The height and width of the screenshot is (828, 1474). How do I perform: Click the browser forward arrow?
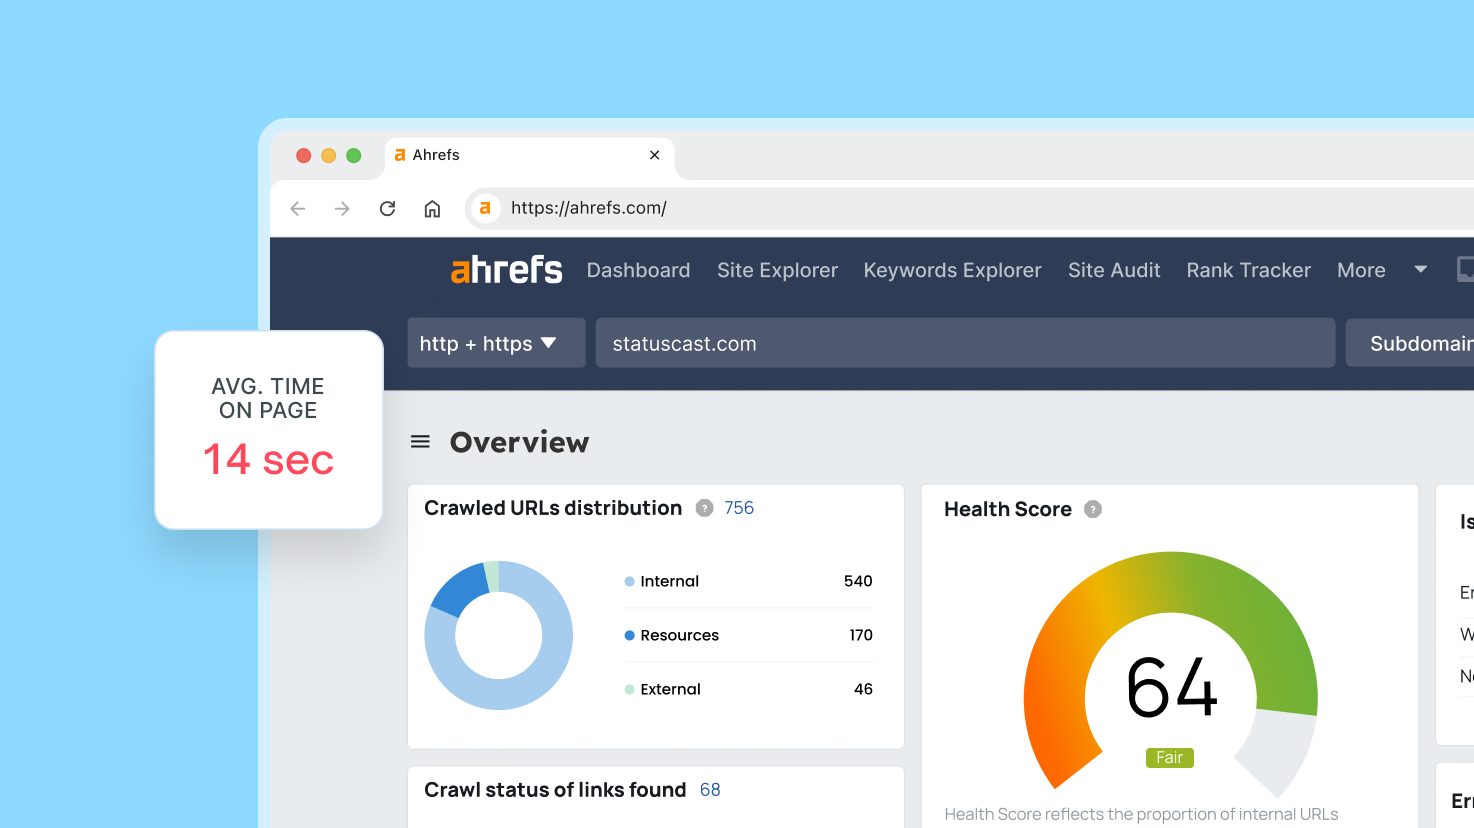[342, 208]
